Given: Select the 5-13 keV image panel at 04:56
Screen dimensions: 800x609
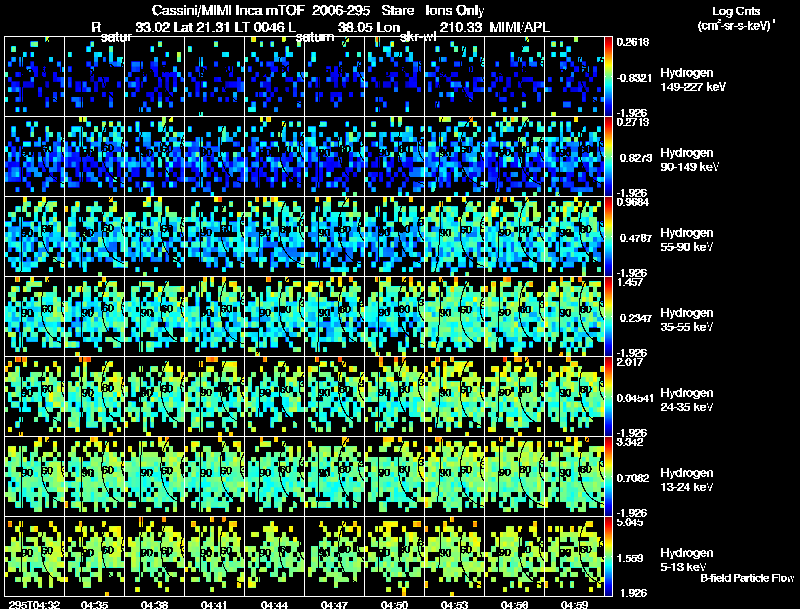Looking at the screenshot, I should [514, 556].
